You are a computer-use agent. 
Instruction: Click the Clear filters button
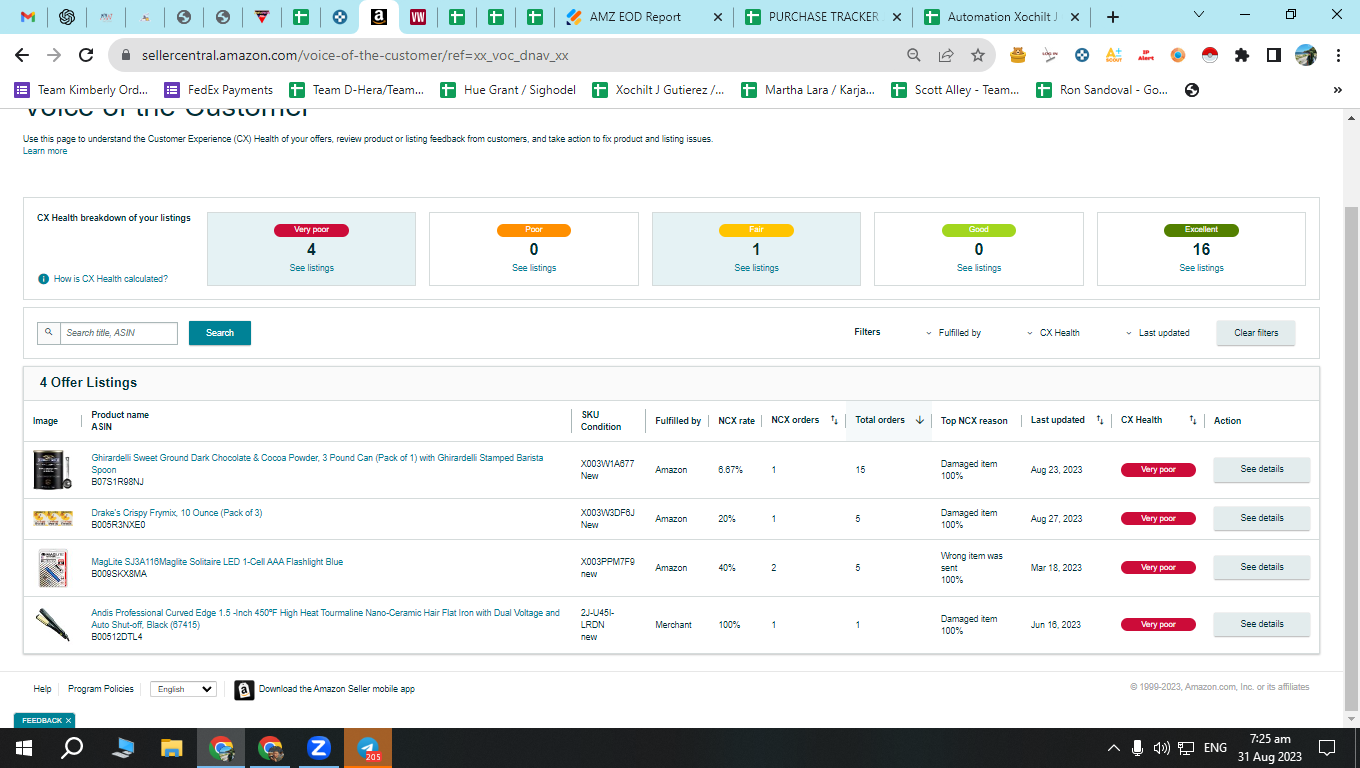(1256, 333)
